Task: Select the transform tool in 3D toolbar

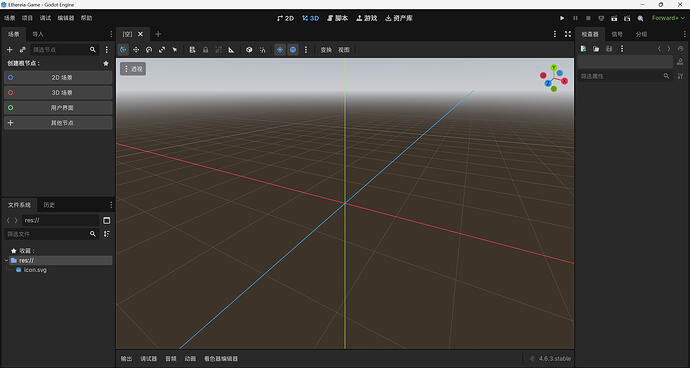Action: [123, 50]
